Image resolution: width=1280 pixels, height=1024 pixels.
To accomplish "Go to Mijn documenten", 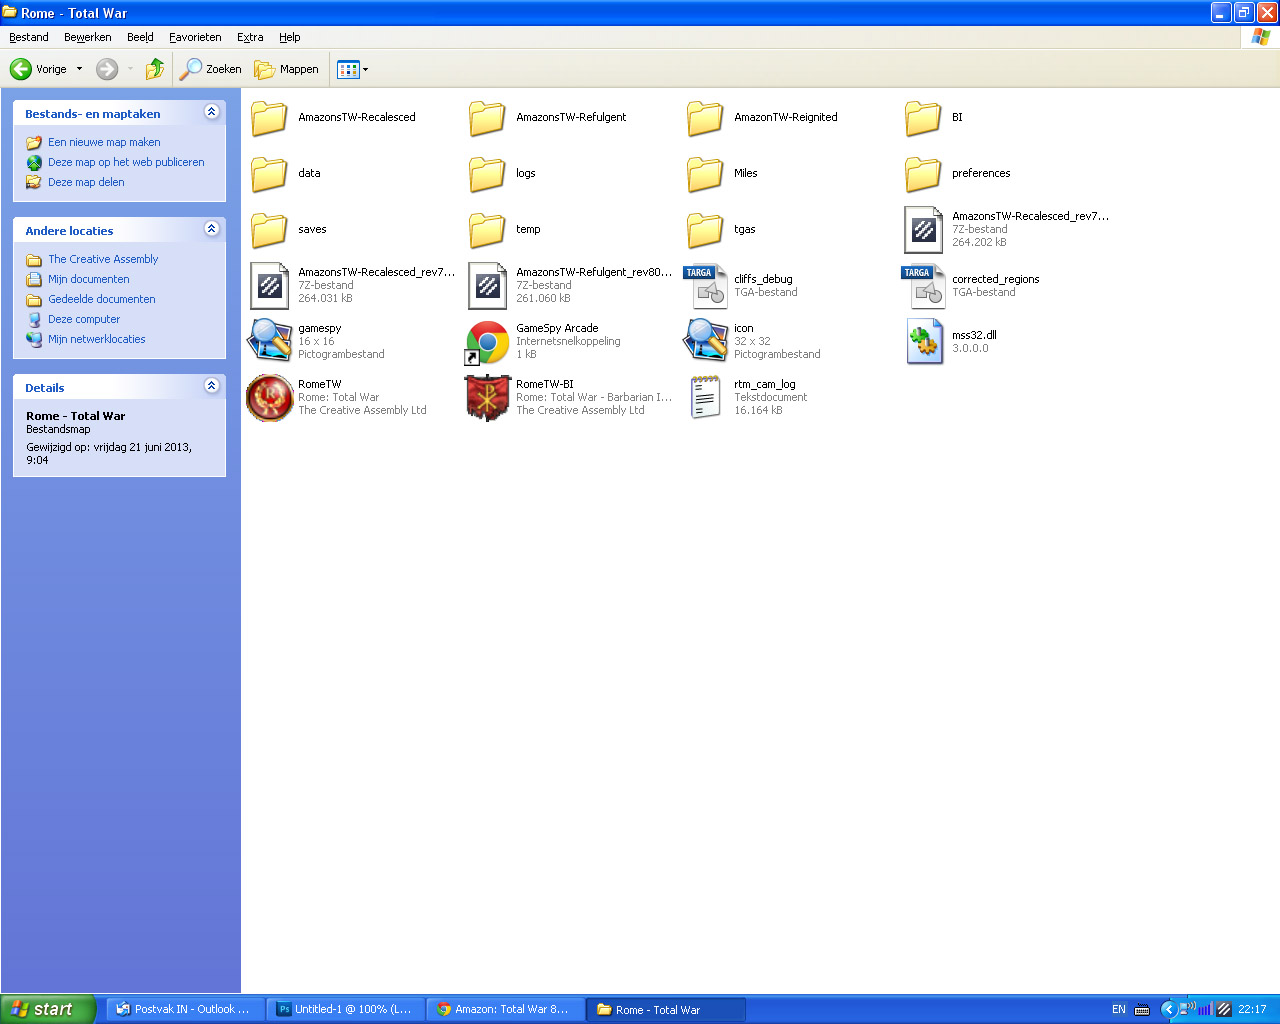I will 89,279.
